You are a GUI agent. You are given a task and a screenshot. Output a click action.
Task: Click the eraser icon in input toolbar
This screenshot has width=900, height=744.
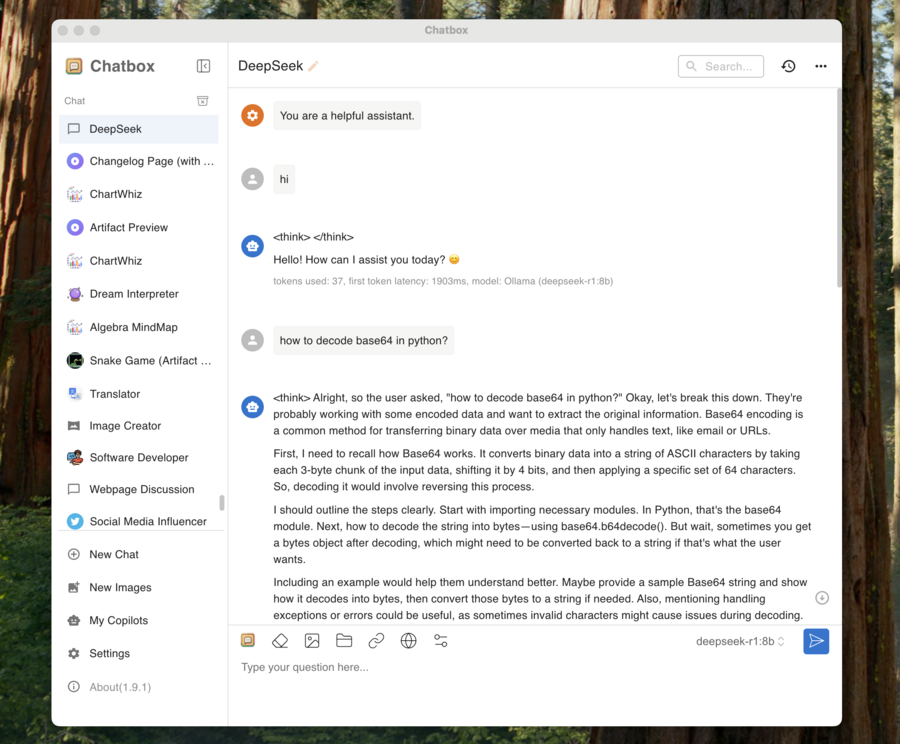tap(280, 641)
